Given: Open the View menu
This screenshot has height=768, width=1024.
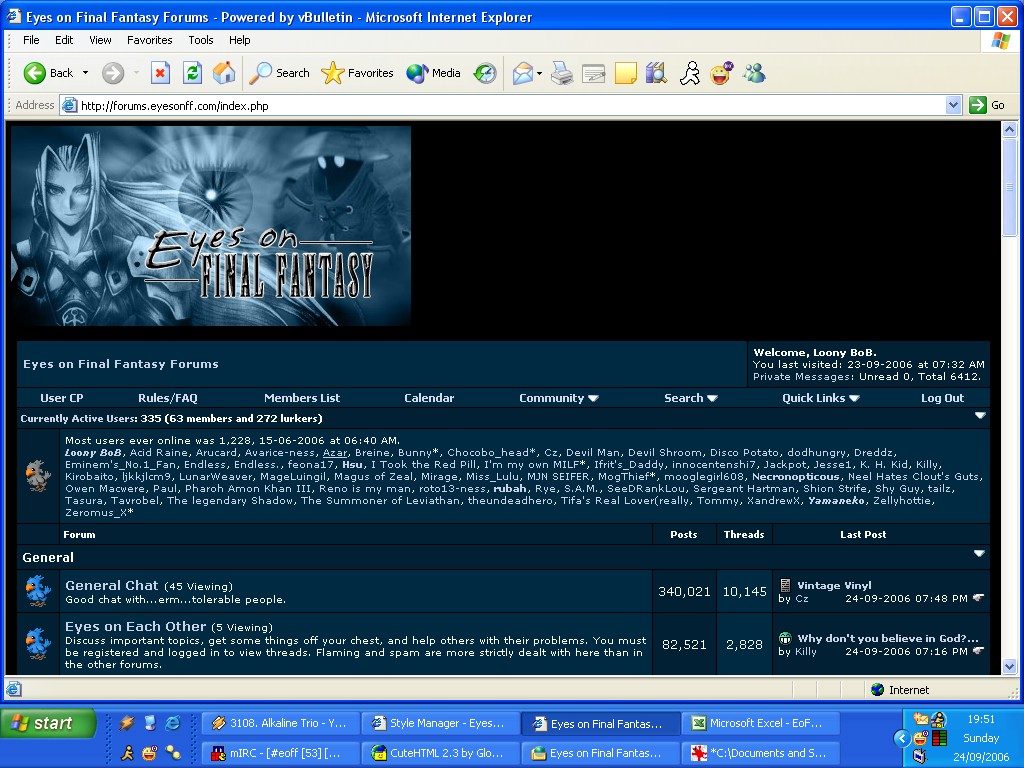Looking at the screenshot, I should (x=100, y=40).
